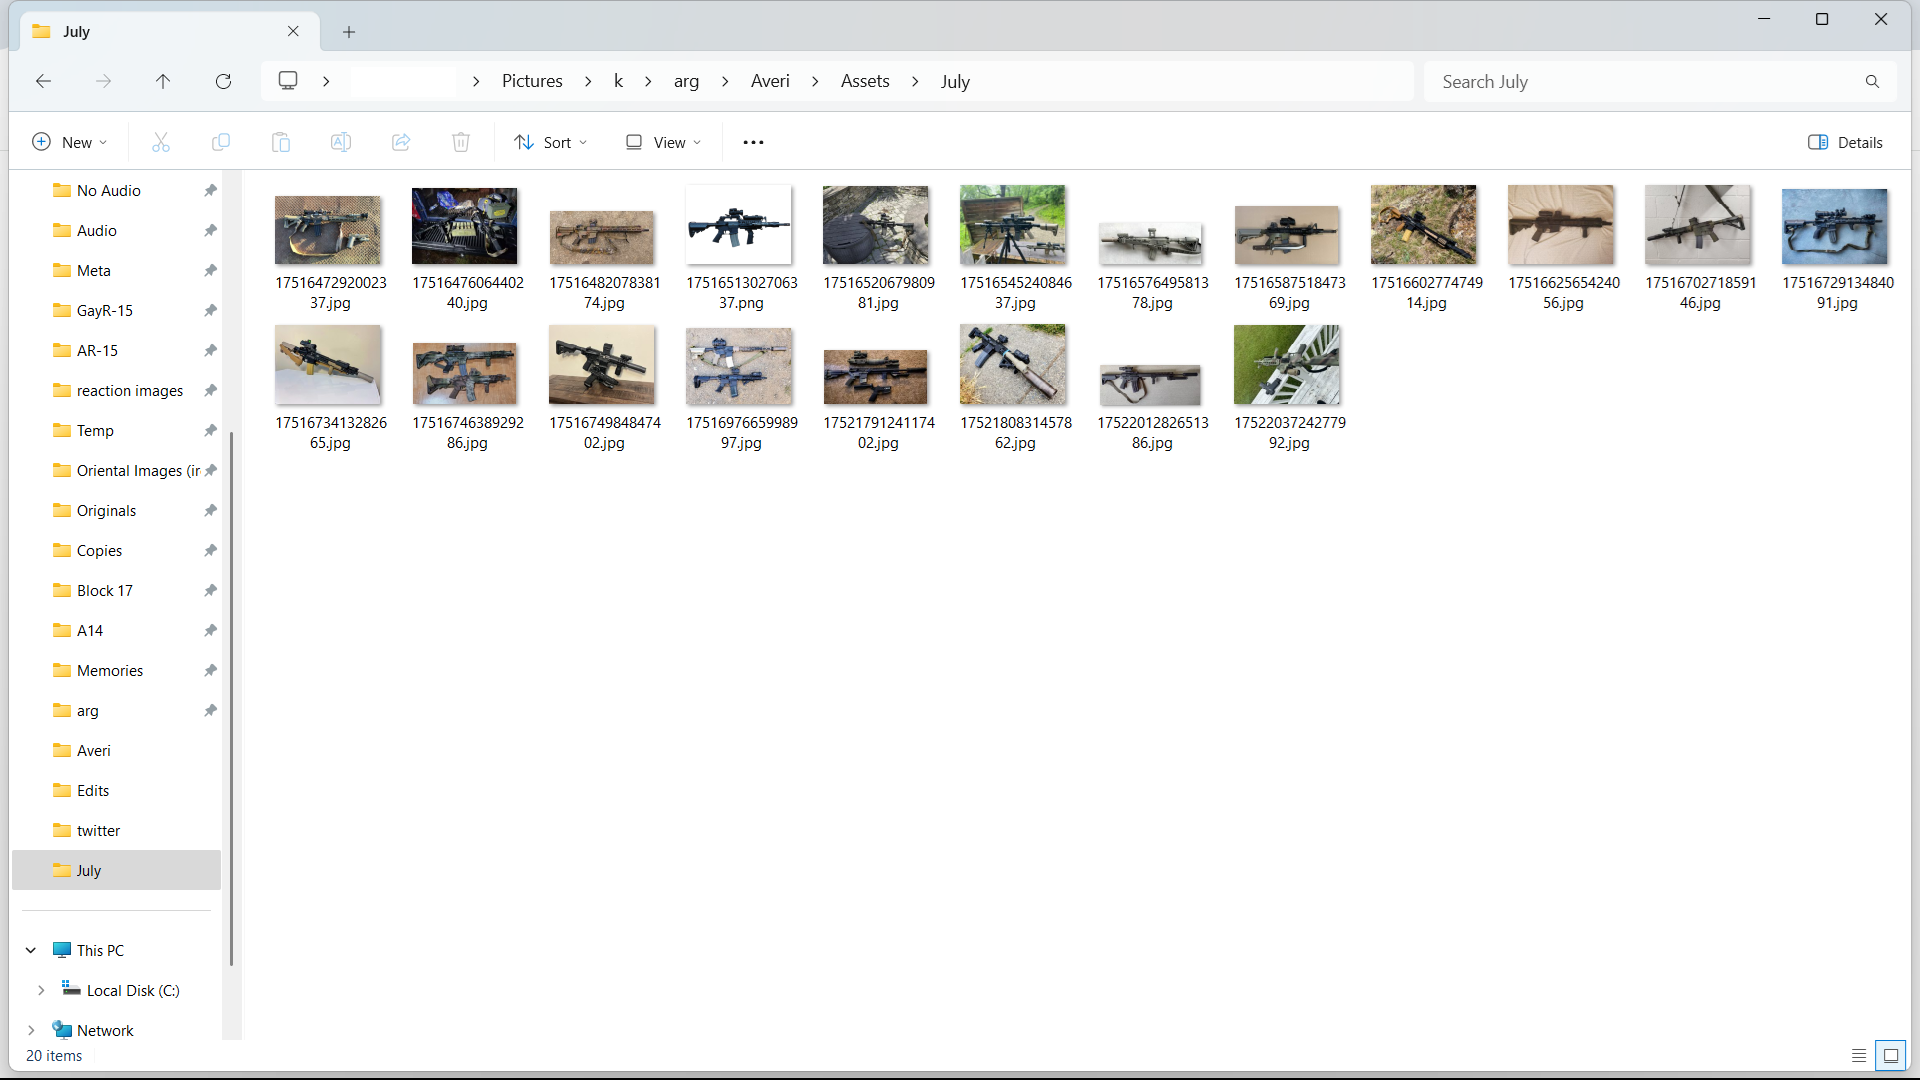Click the Paste clipboard icon
This screenshot has width=1920, height=1080.
coord(281,142)
